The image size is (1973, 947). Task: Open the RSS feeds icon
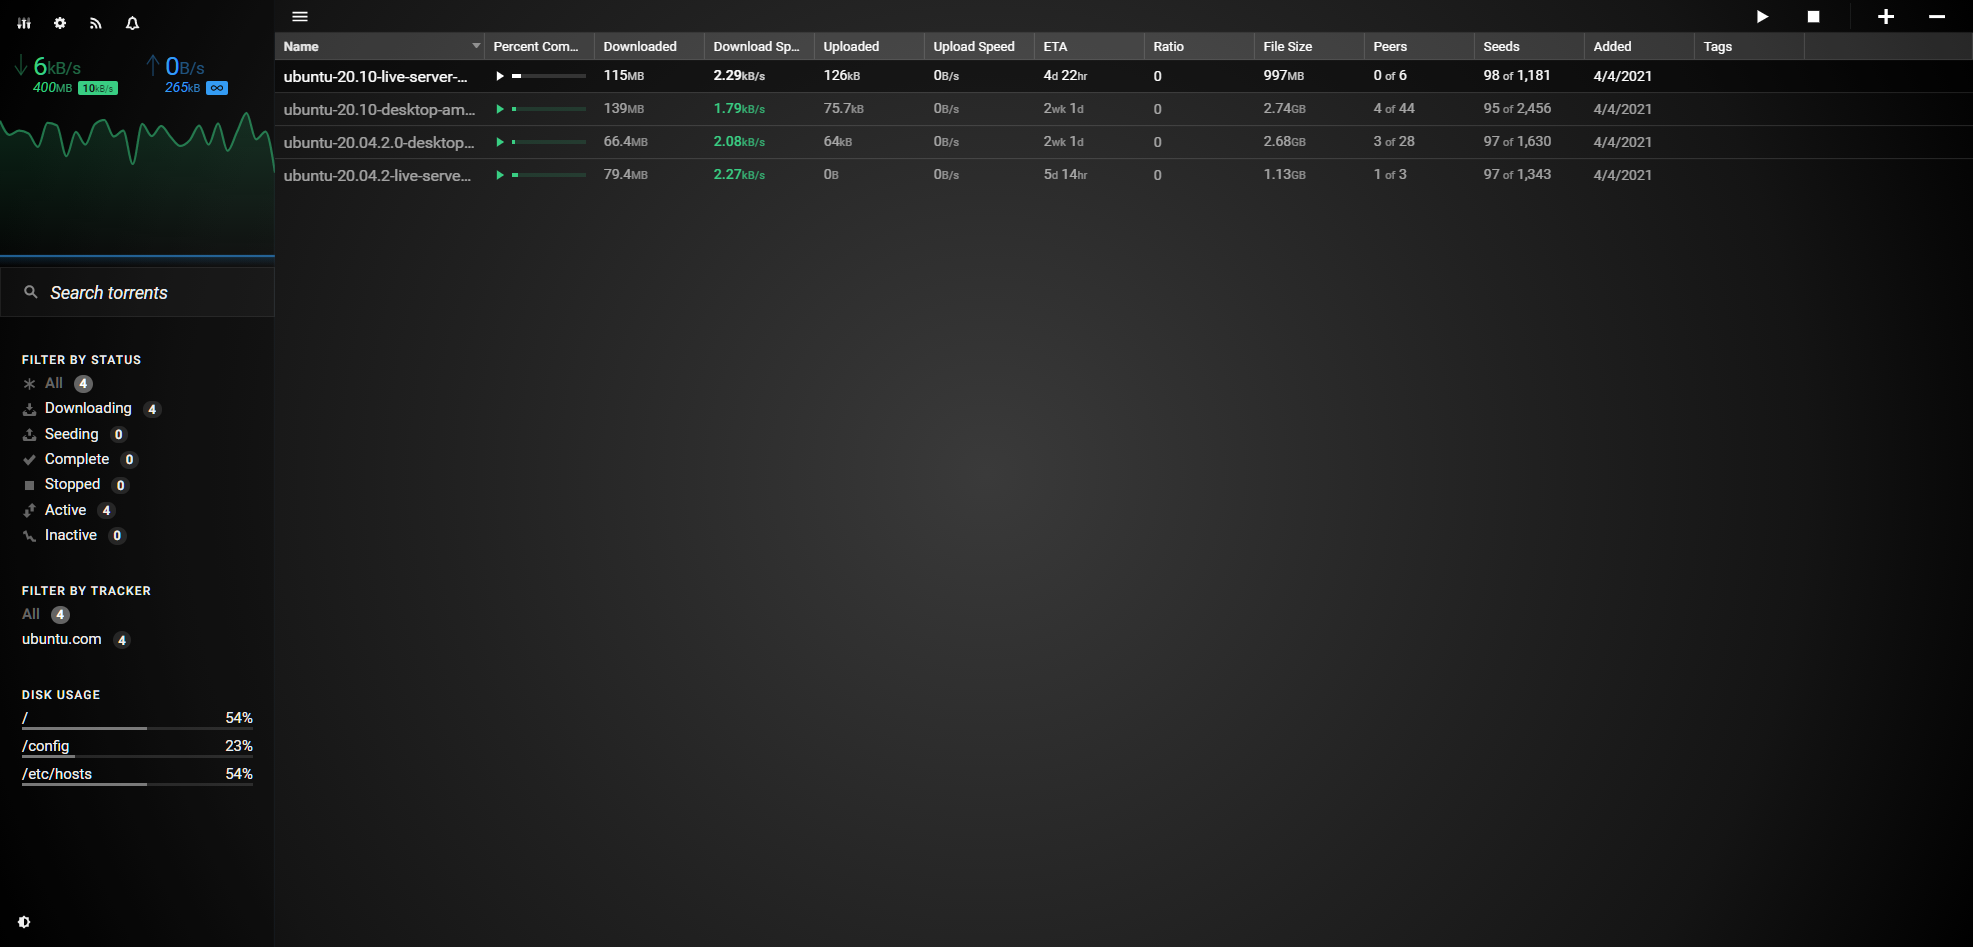pyautogui.click(x=96, y=23)
